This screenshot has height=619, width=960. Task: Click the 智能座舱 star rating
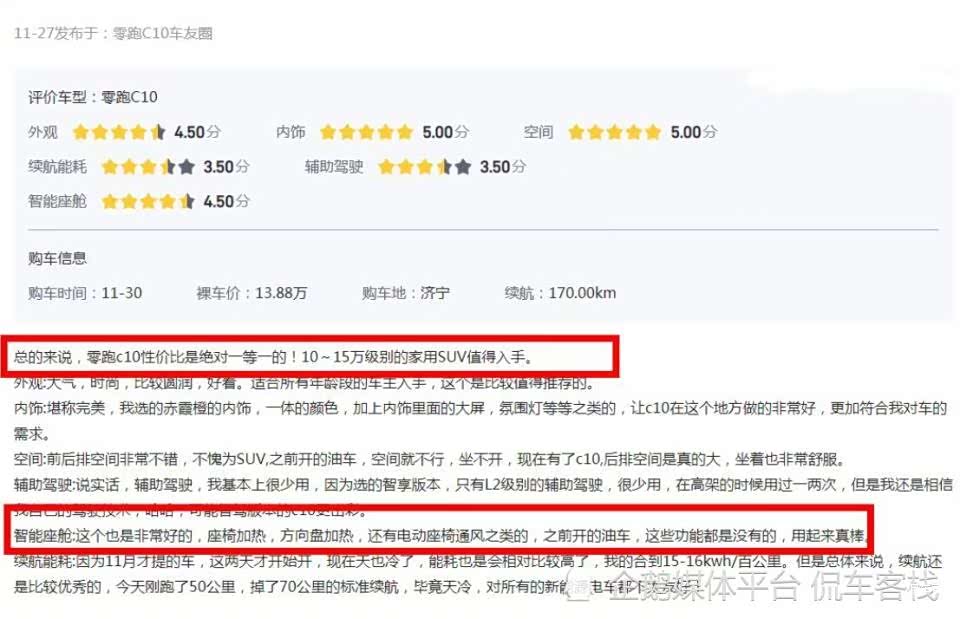tap(148, 201)
